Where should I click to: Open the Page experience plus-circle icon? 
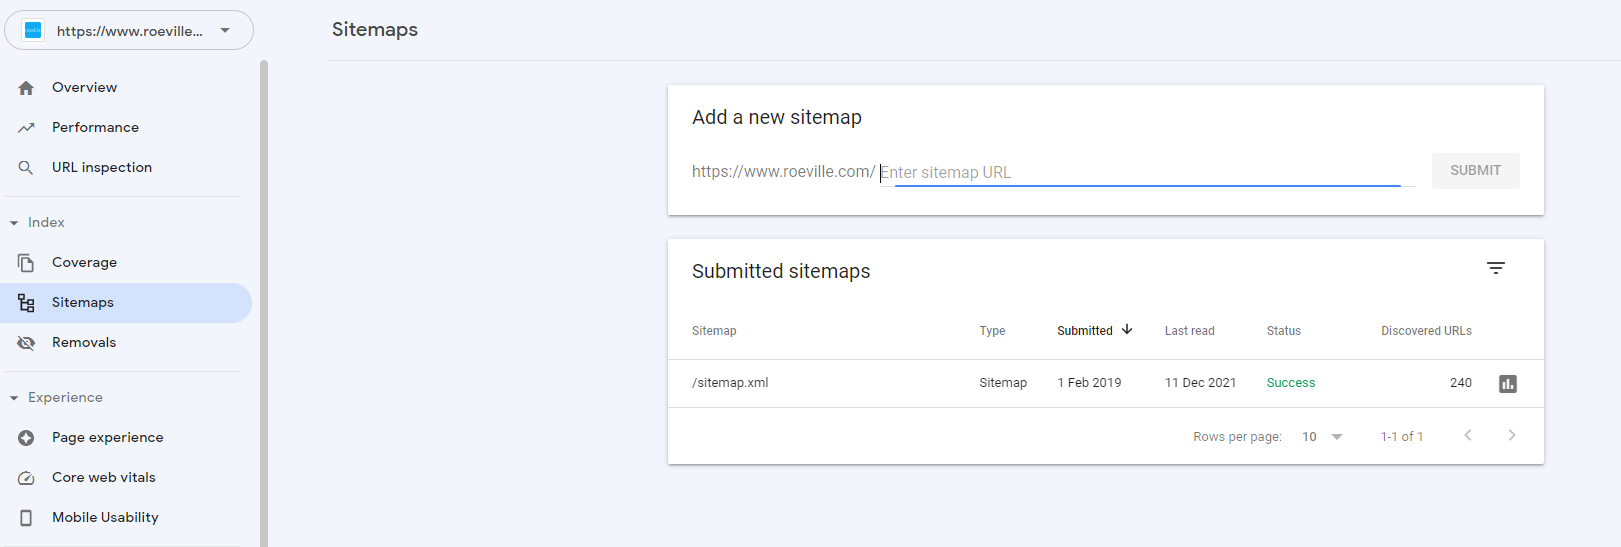click(26, 438)
